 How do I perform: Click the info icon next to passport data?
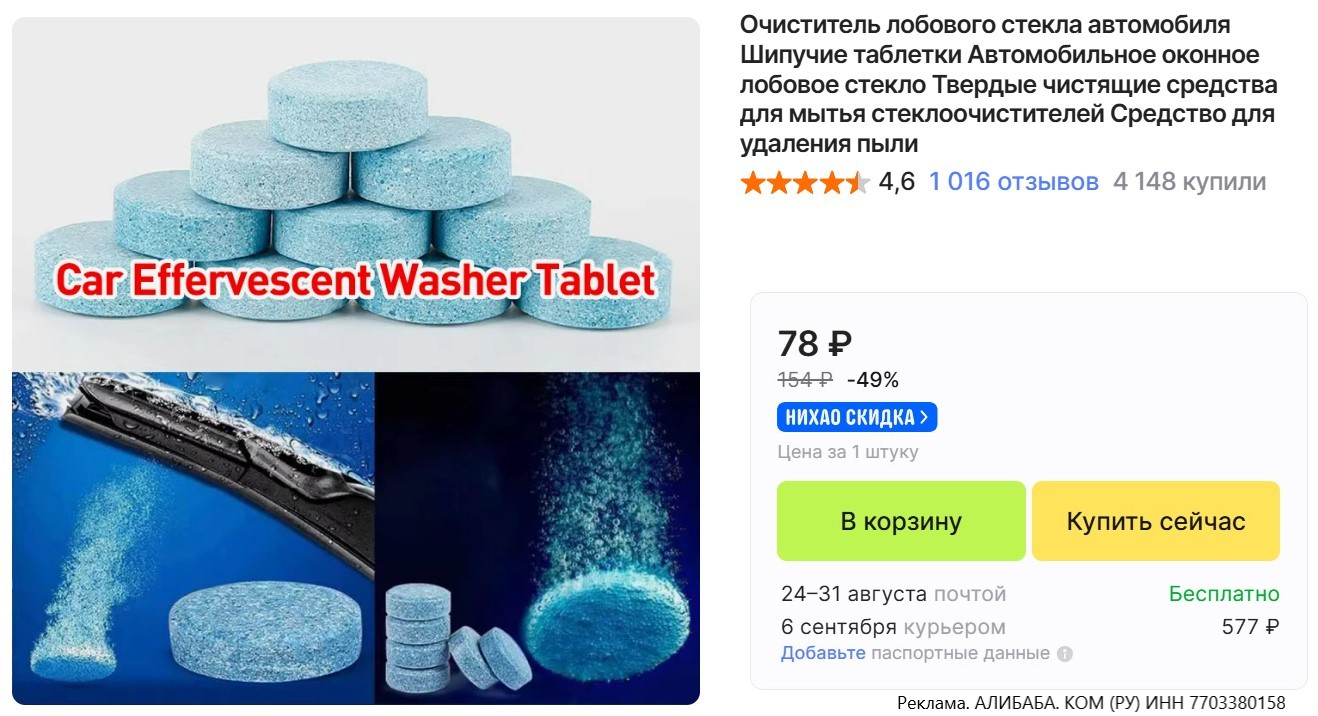[1065, 654]
